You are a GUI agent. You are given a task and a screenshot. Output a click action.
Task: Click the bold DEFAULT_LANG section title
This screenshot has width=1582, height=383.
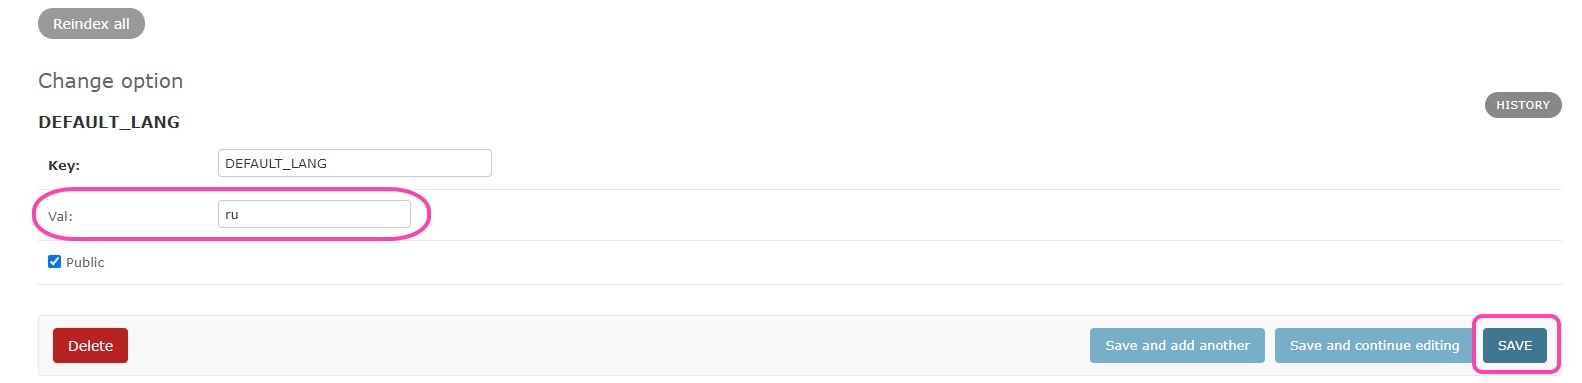tap(109, 122)
